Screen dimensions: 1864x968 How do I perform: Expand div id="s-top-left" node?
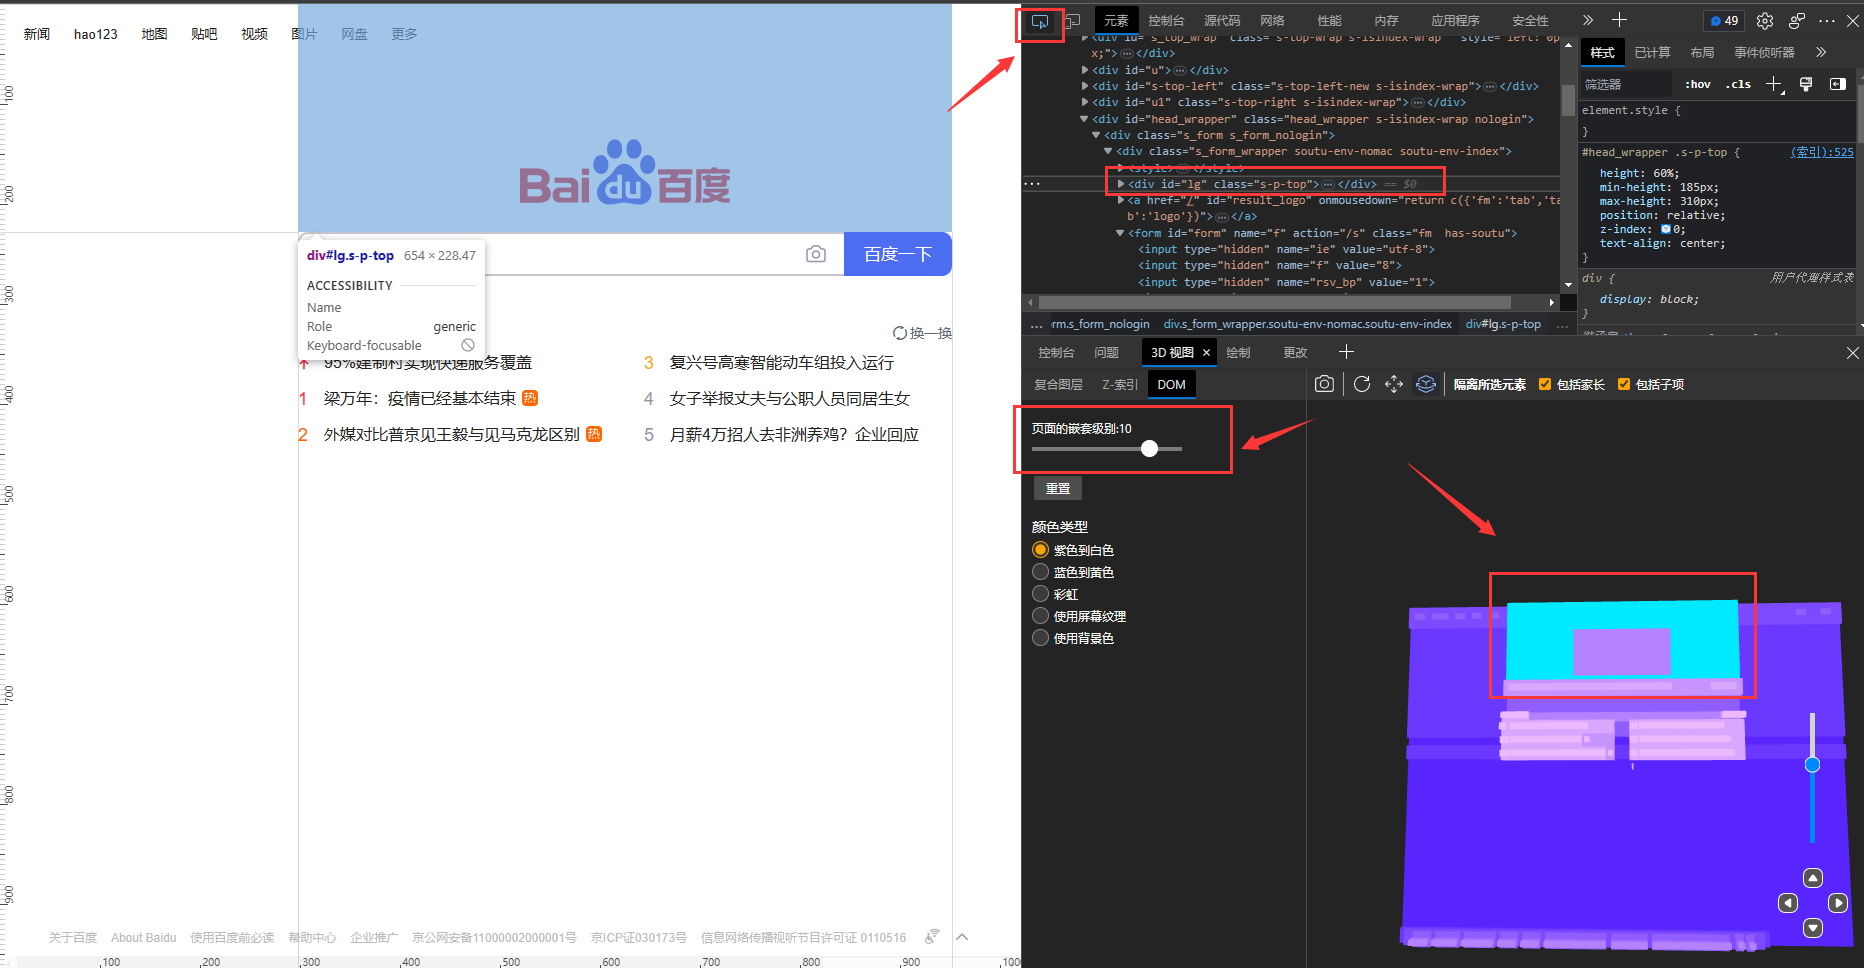pos(1085,86)
